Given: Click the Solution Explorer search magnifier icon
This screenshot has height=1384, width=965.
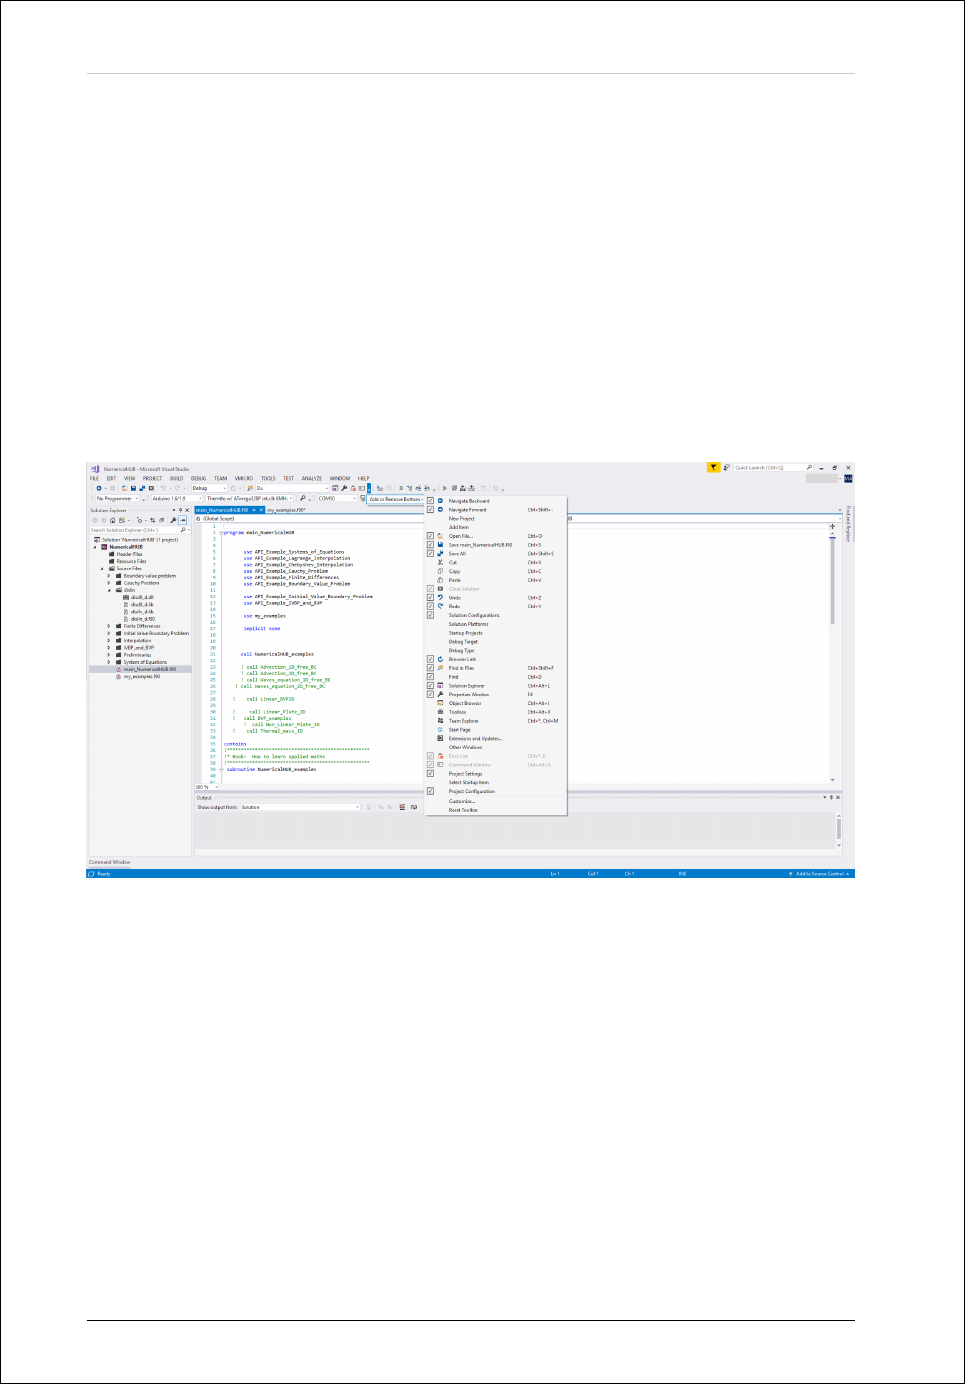Looking at the screenshot, I should click(x=183, y=530).
